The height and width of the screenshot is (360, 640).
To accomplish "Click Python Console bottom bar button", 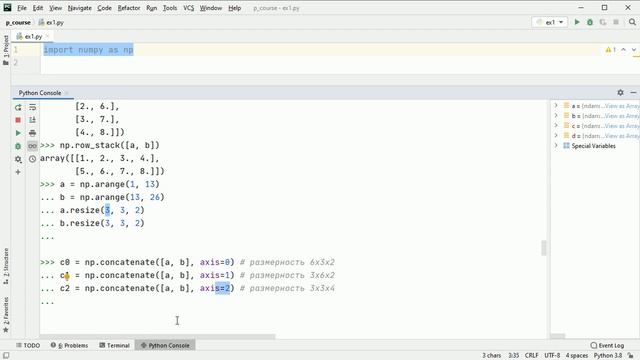I will 165,345.
